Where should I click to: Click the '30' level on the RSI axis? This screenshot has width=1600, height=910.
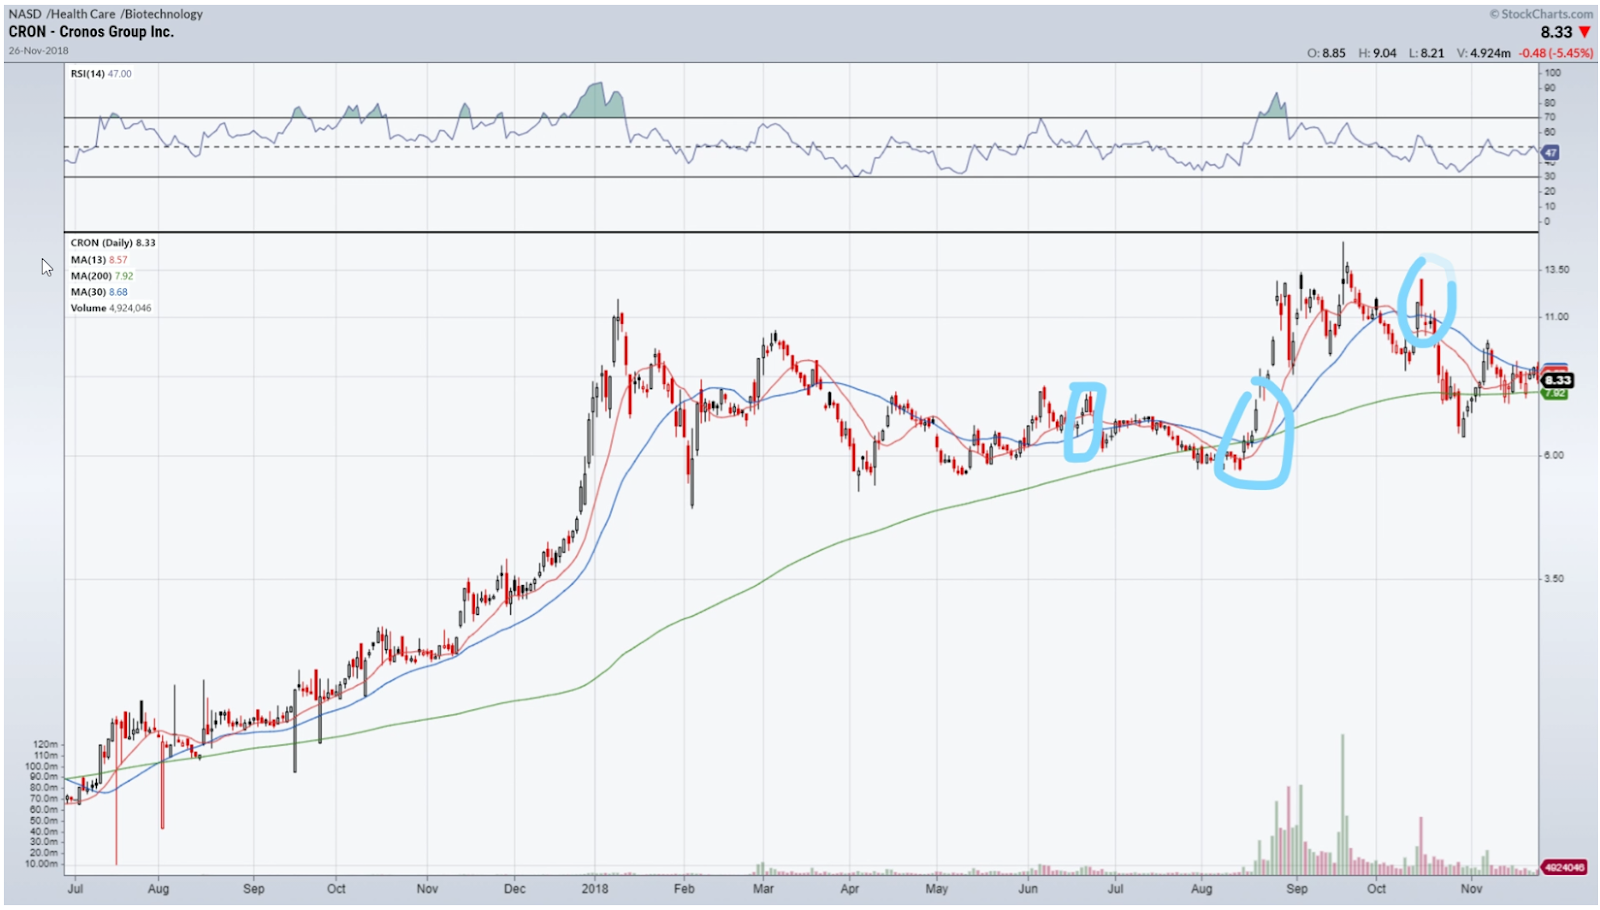(x=1549, y=176)
